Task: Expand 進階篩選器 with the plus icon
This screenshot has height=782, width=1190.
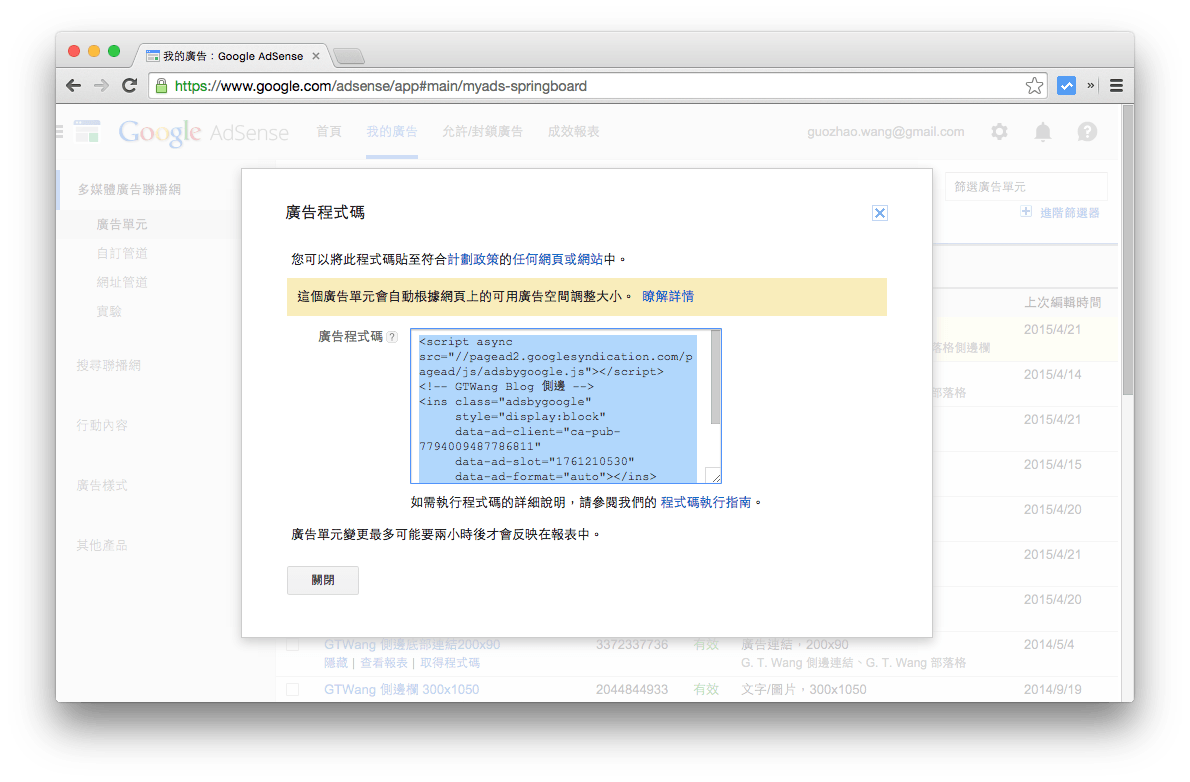Action: (x=1026, y=212)
